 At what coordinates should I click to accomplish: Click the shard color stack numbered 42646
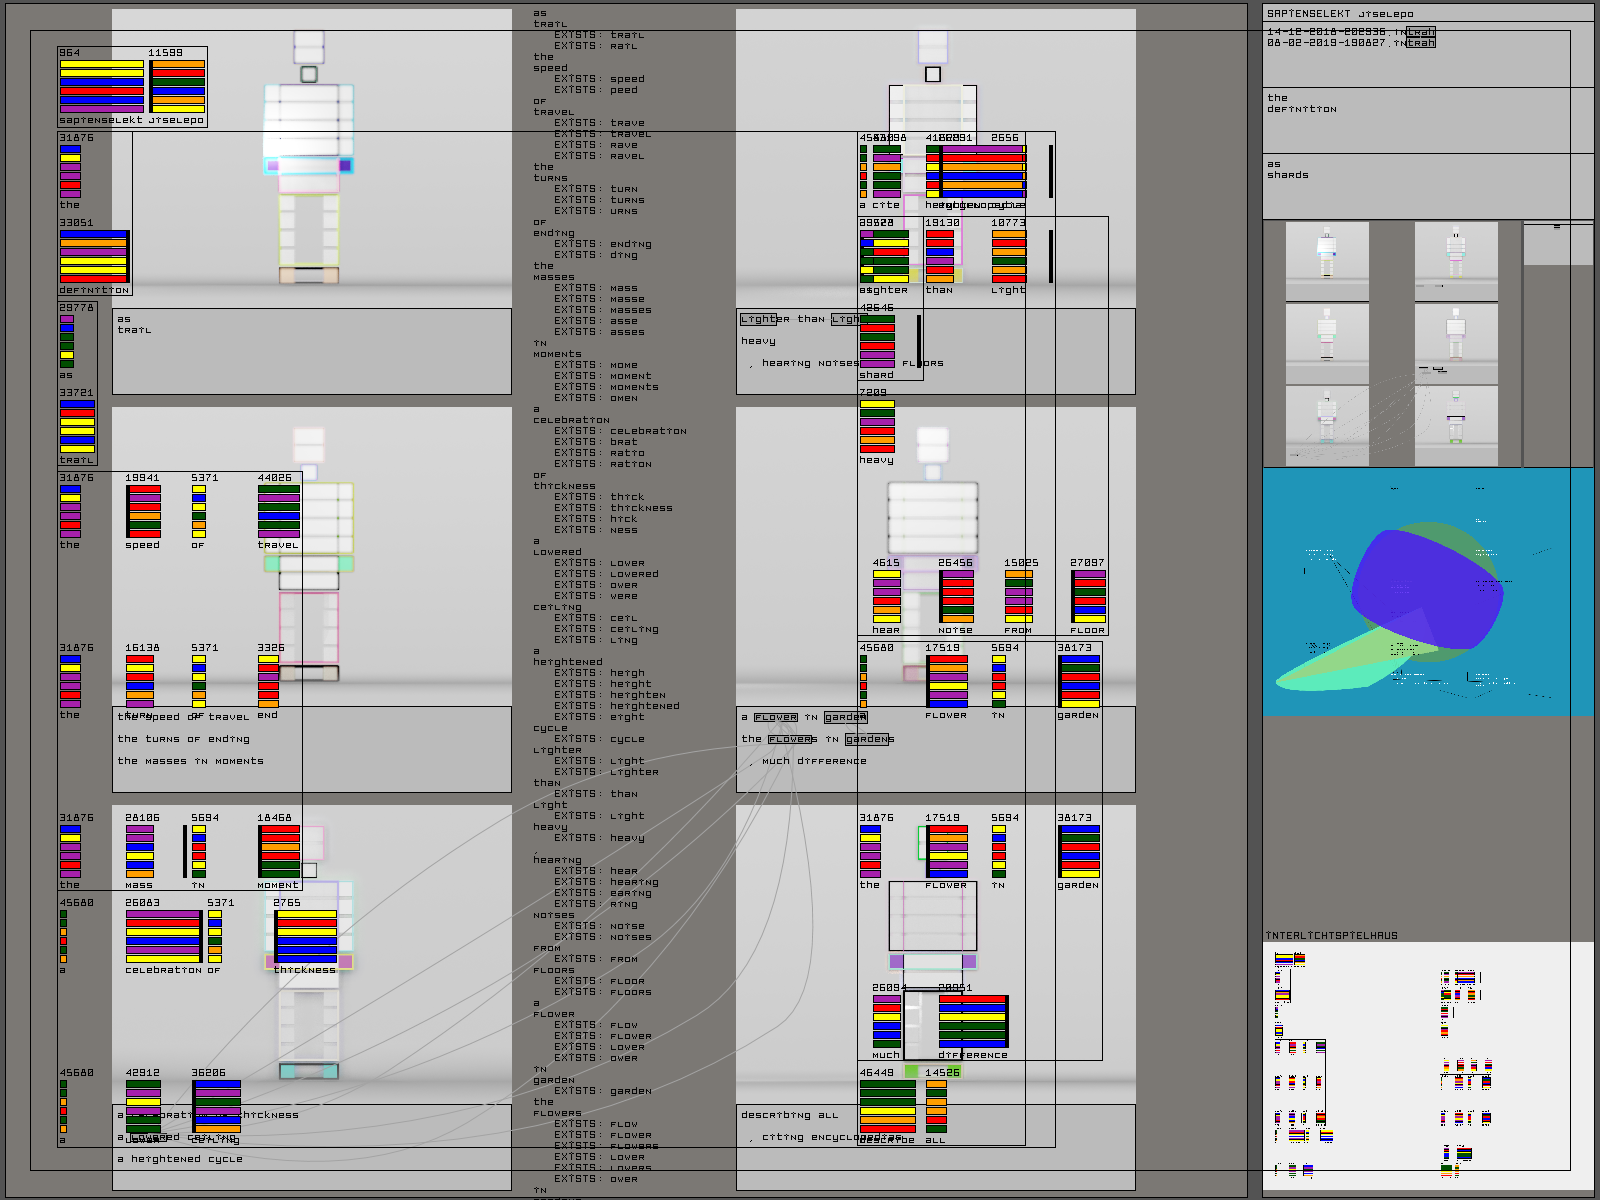(x=877, y=342)
